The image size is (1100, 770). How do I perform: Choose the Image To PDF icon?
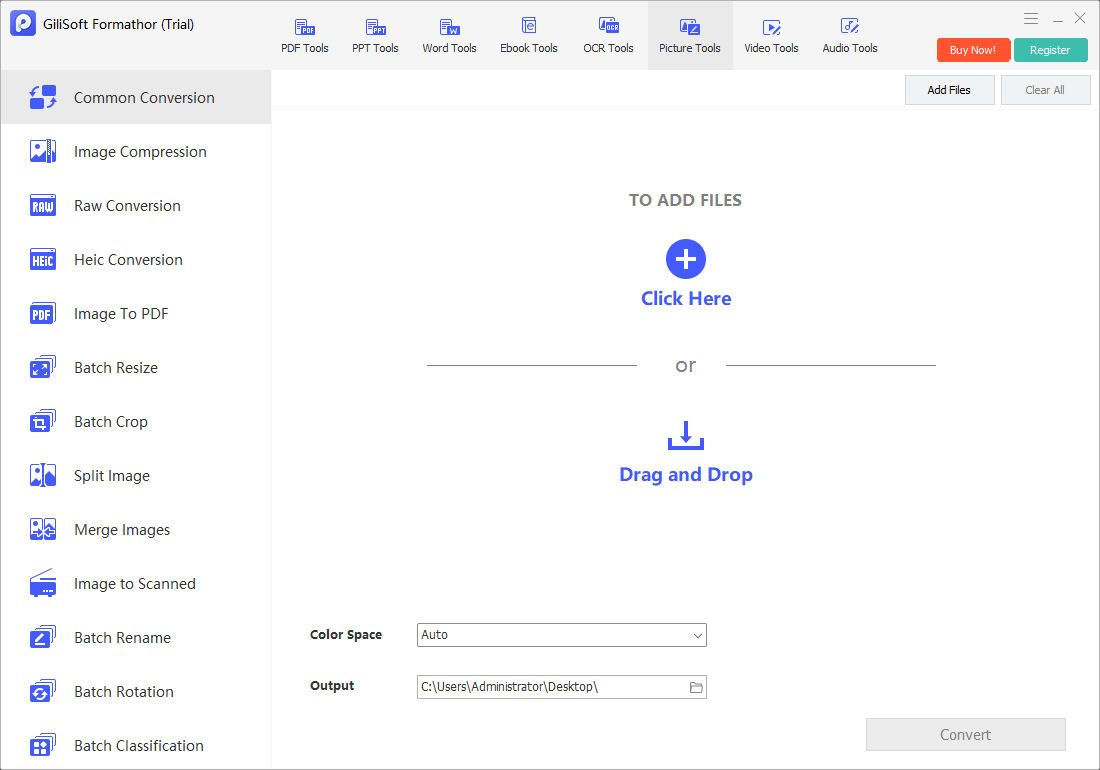[43, 313]
